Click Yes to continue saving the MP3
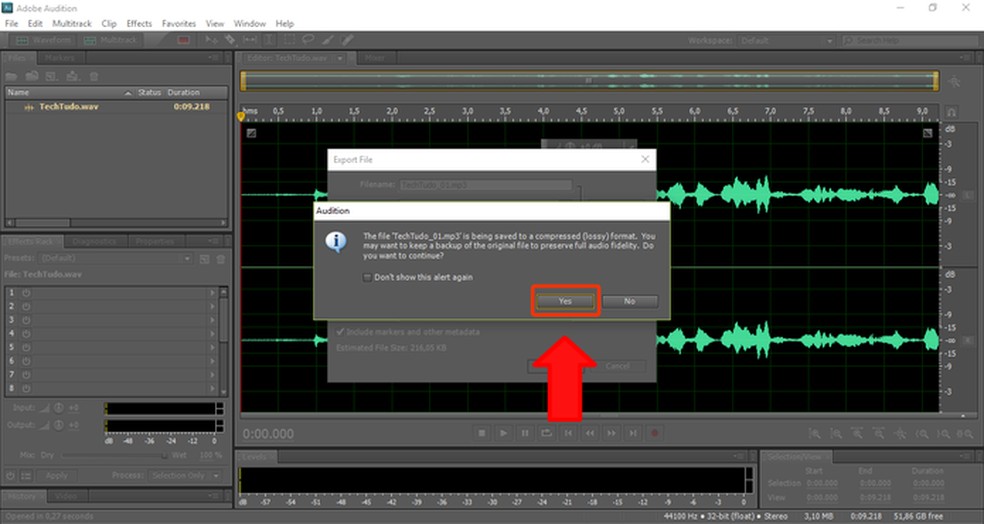 (x=565, y=300)
